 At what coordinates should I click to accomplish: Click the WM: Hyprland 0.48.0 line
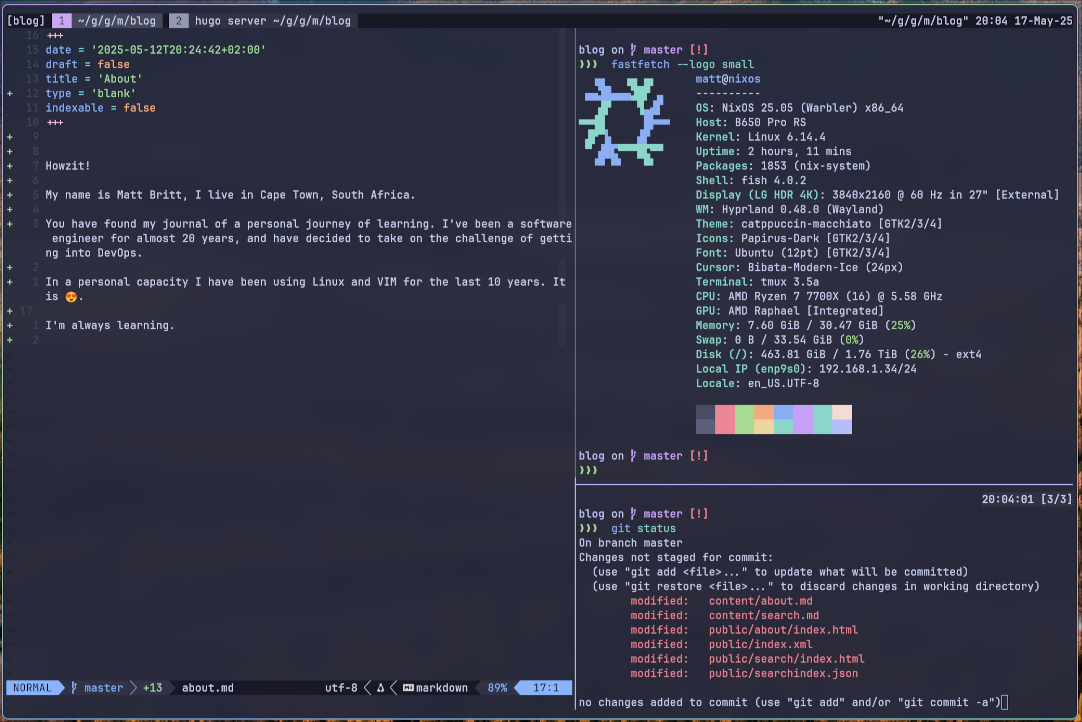pyautogui.click(x=789, y=209)
